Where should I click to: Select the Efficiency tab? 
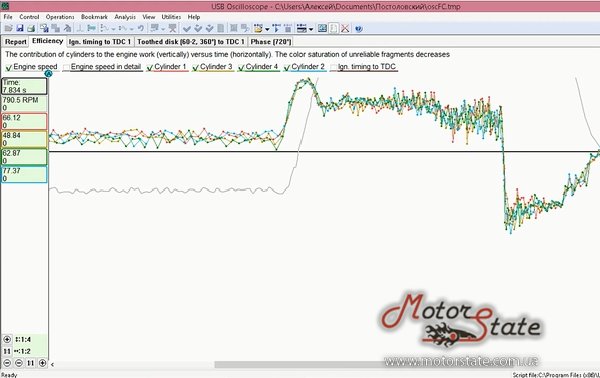click(47, 41)
